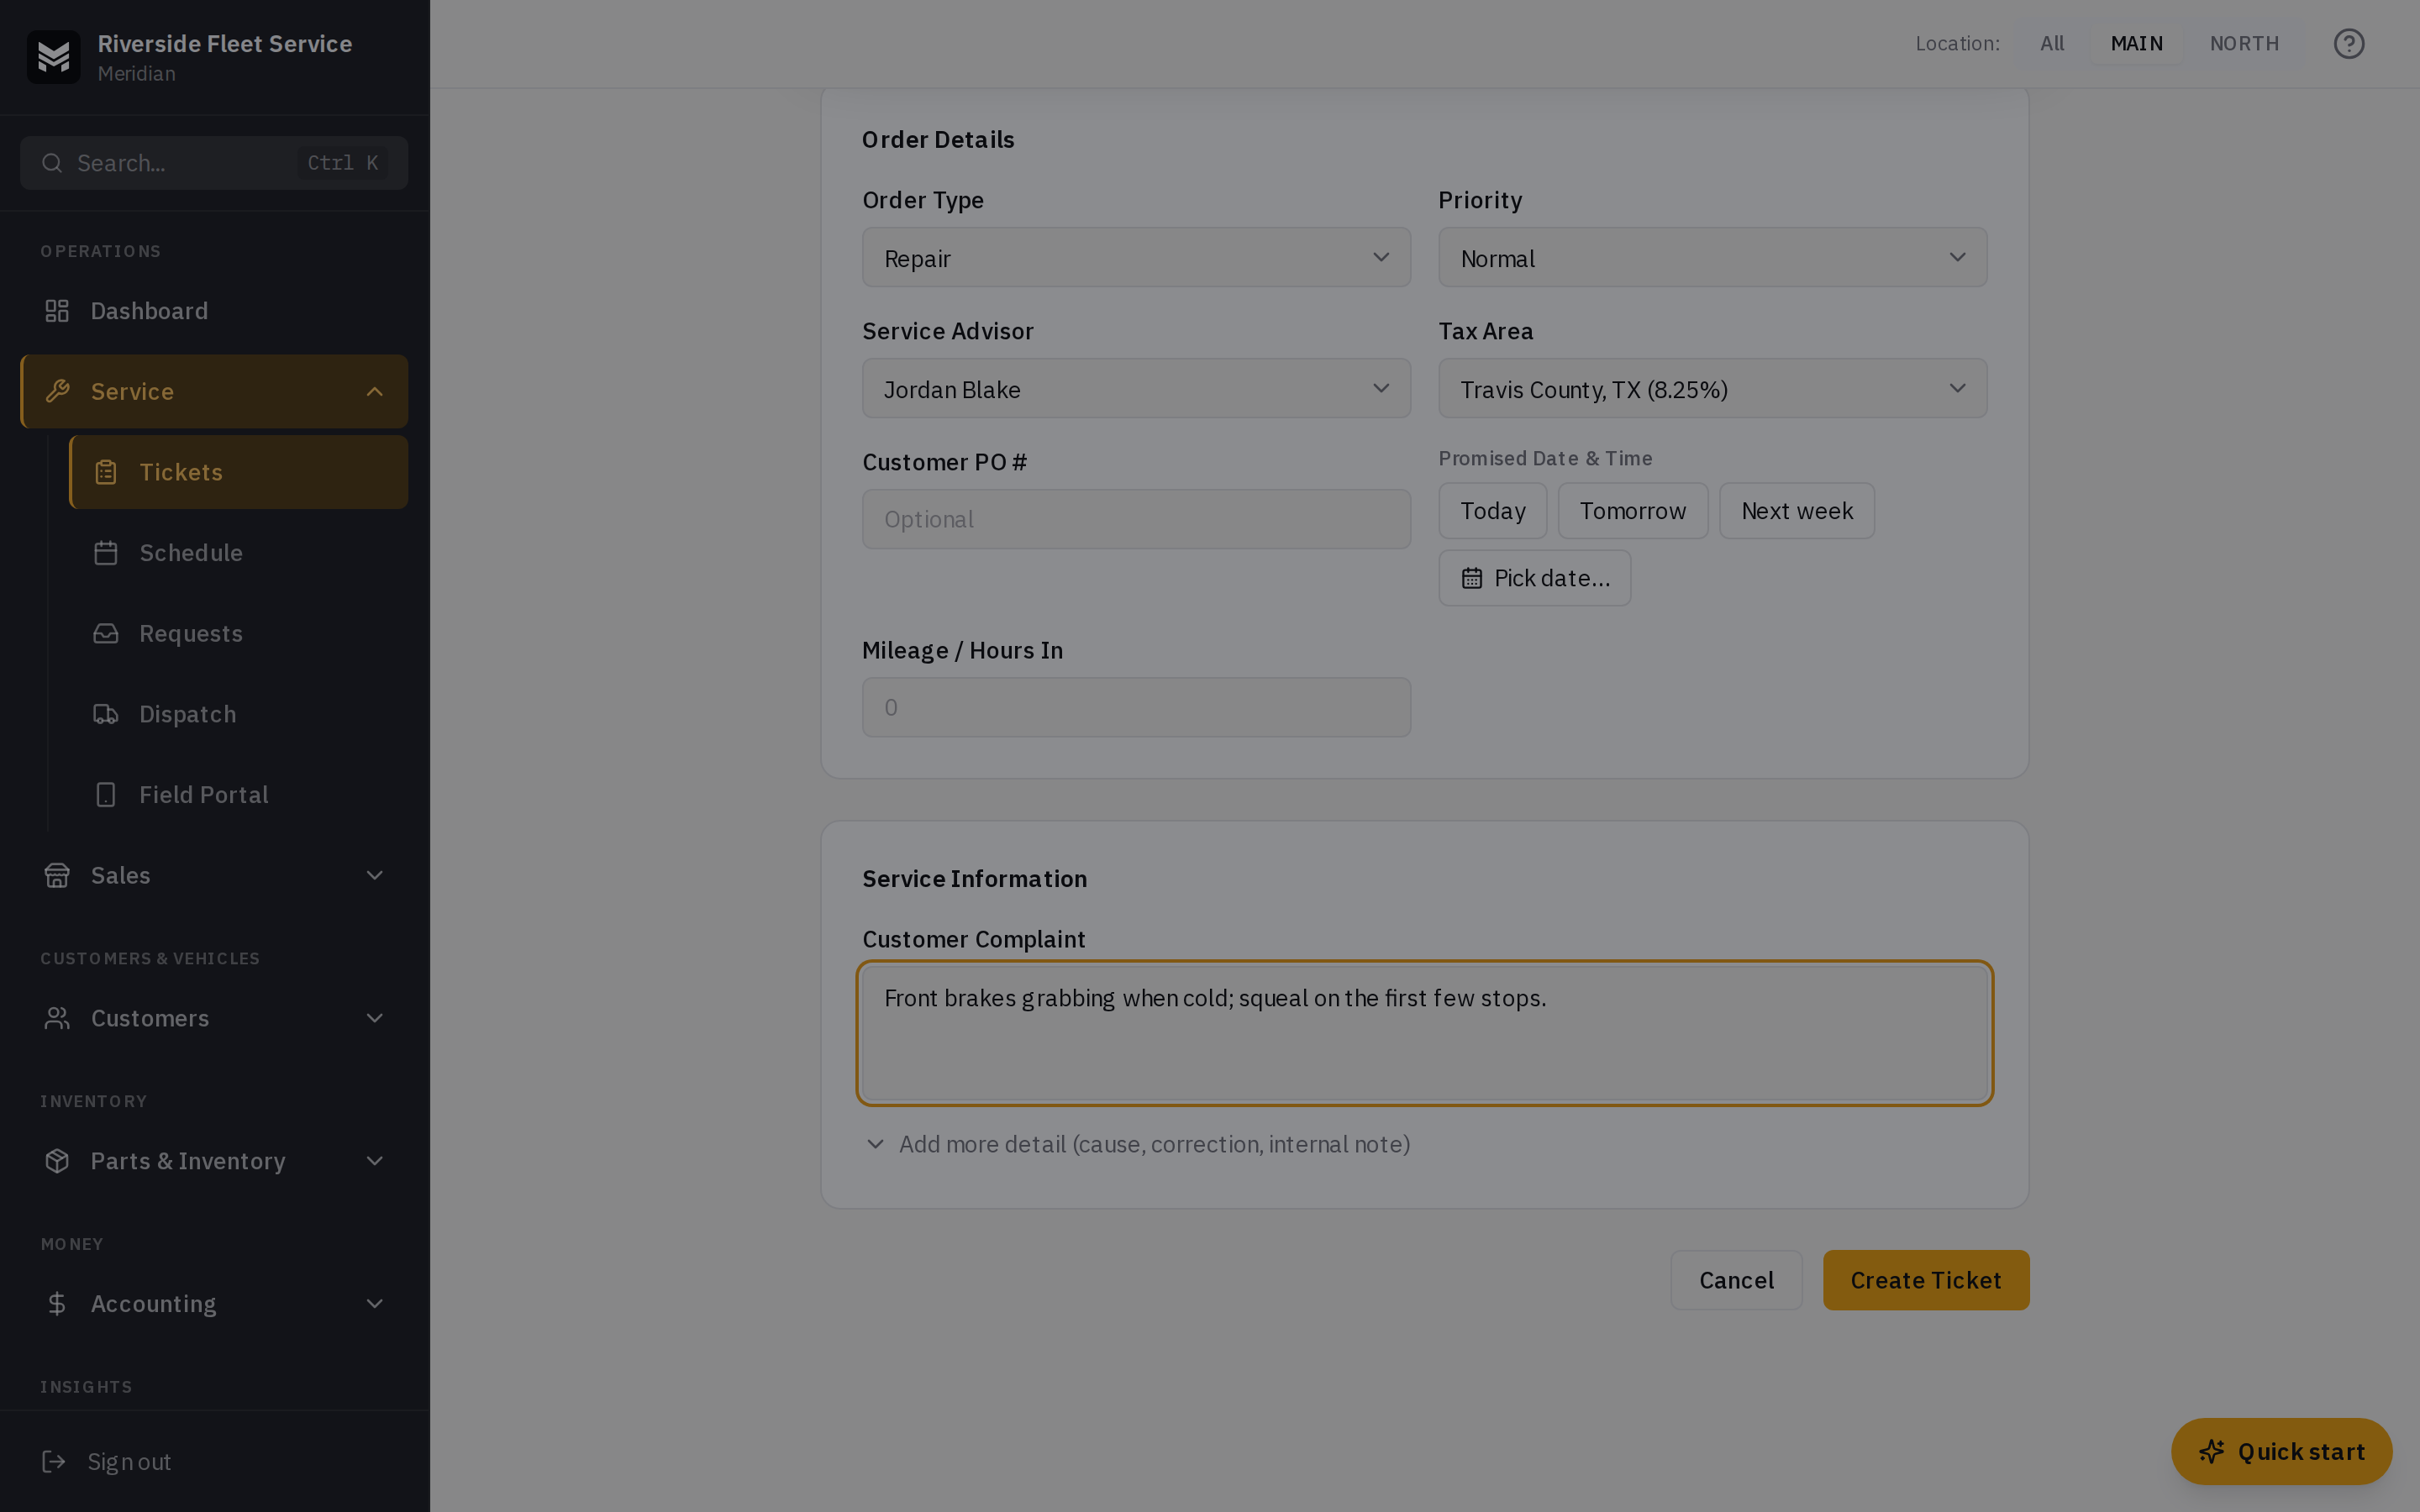Viewport: 2420px width, 1512px height.
Task: Click the Create Ticket button
Action: (x=1926, y=1280)
